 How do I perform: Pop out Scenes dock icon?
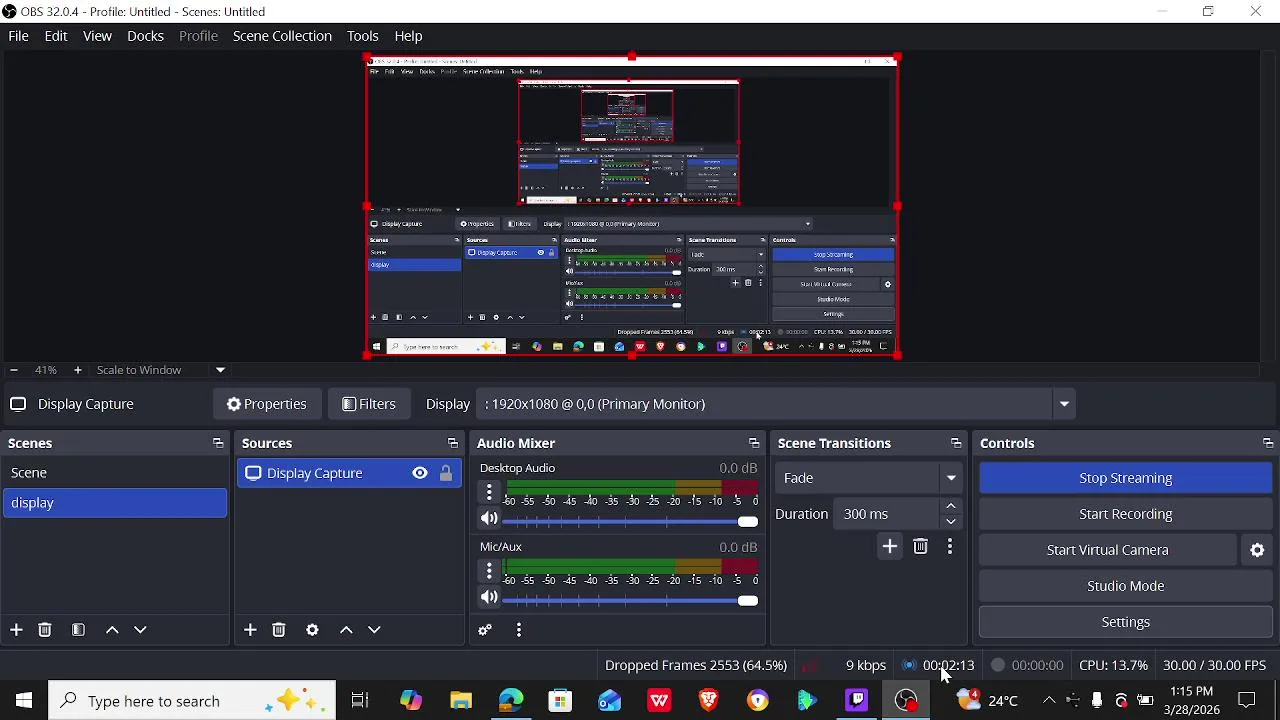coord(217,444)
